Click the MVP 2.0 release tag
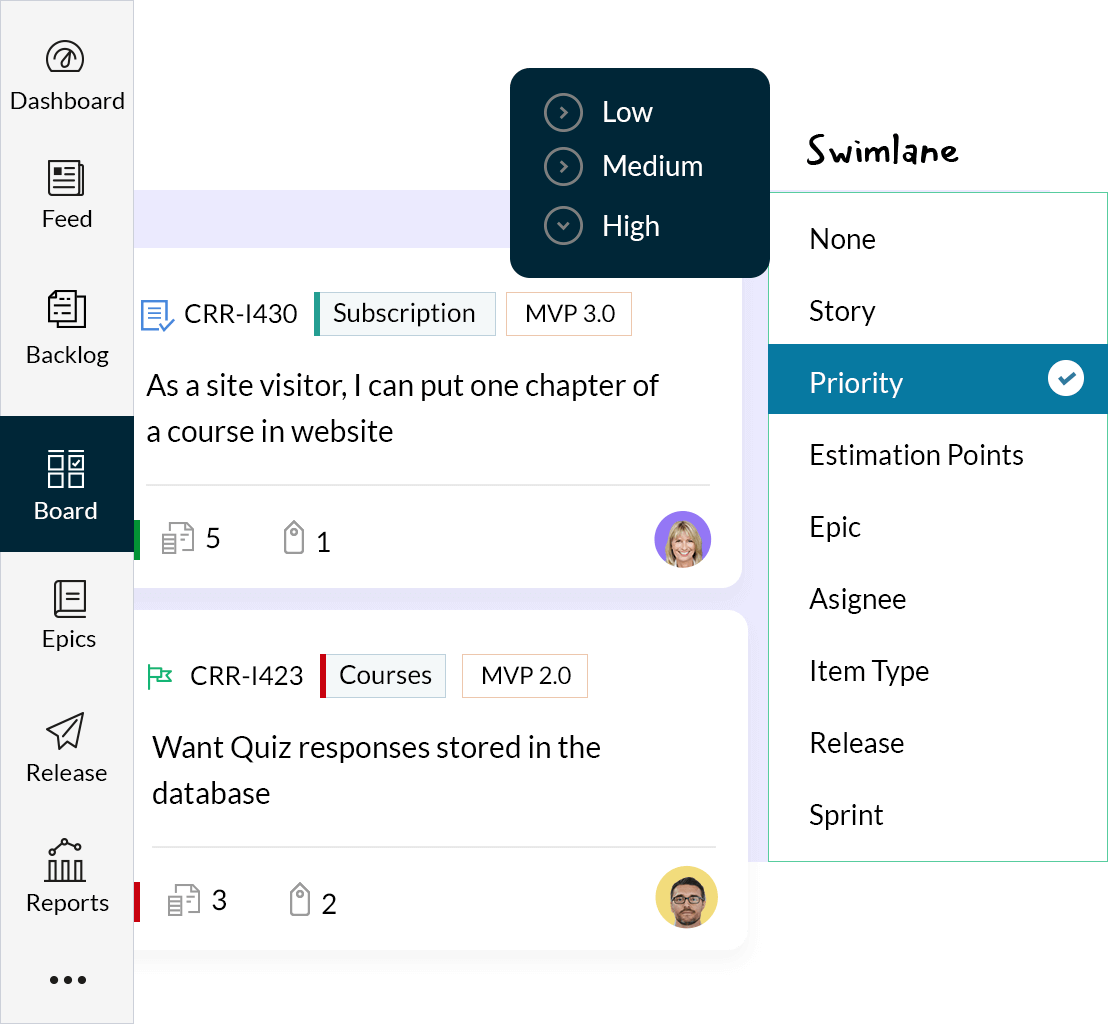The image size is (1108, 1024). [525, 676]
